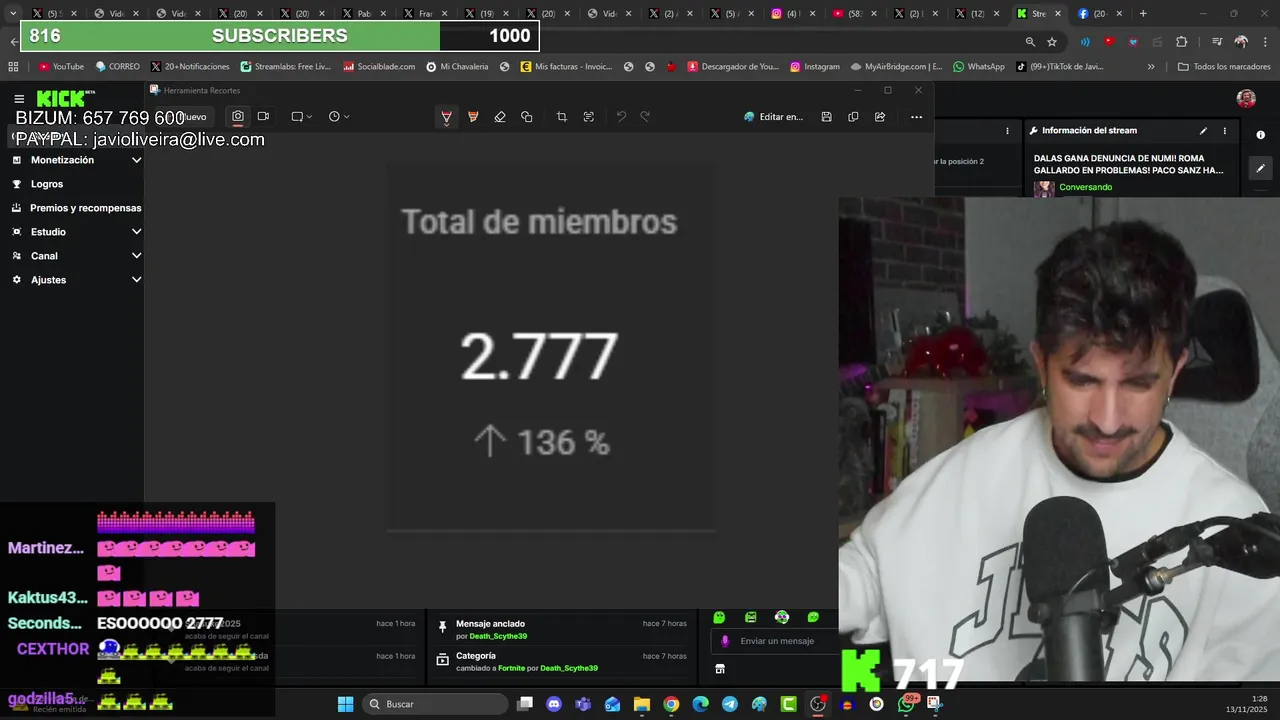
Task: Activate the image crop tool
Action: coord(561,117)
